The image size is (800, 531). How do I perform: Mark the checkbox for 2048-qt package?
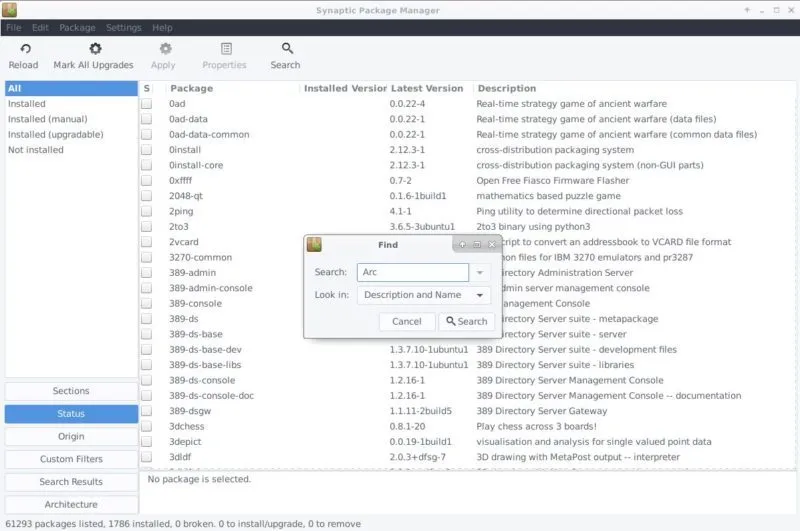pos(147,196)
